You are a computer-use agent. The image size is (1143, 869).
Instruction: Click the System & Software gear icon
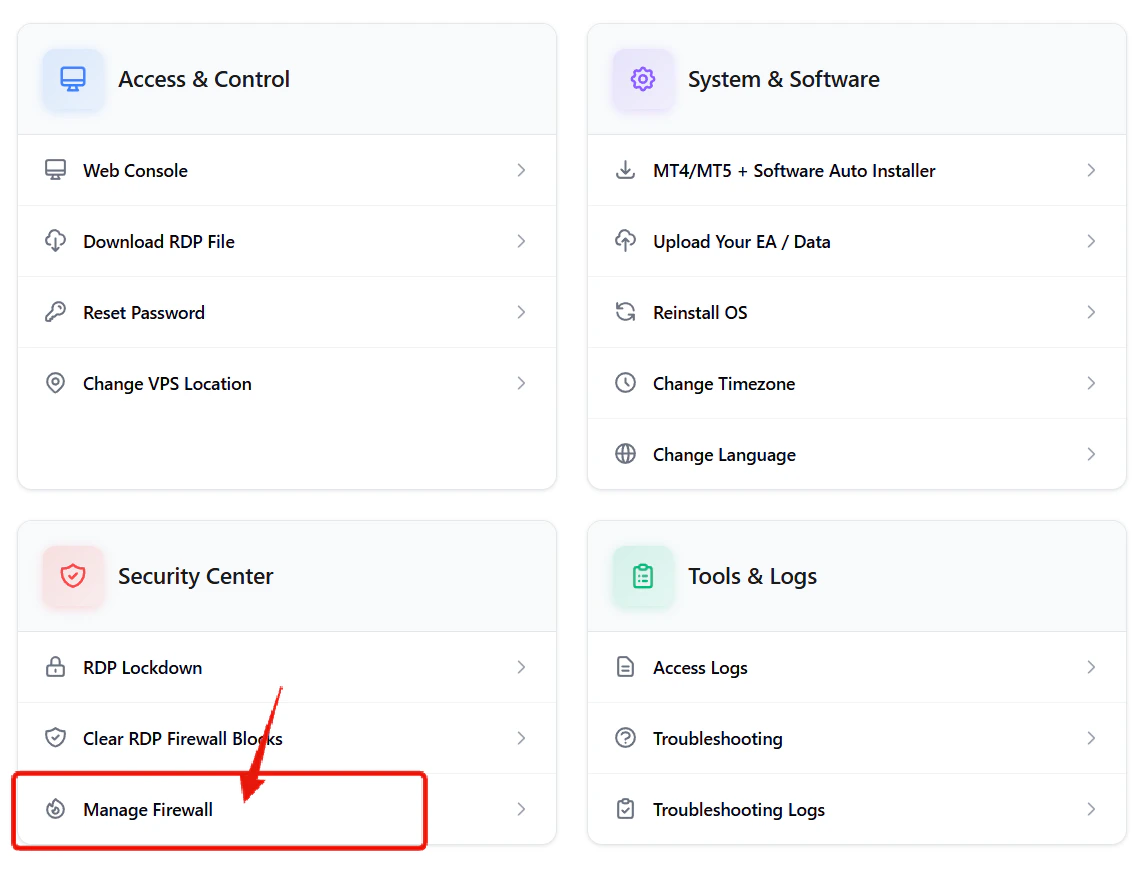point(643,79)
